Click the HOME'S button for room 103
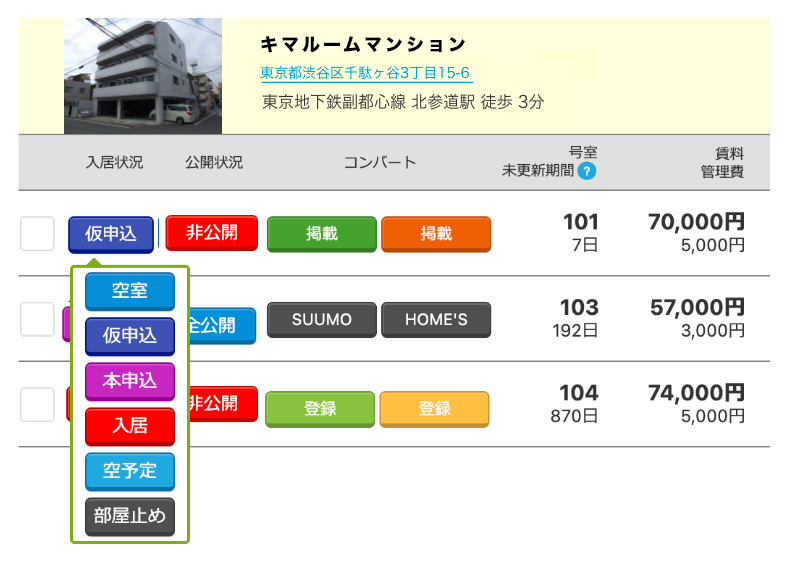The image size is (798, 564). pyautogui.click(x=437, y=320)
